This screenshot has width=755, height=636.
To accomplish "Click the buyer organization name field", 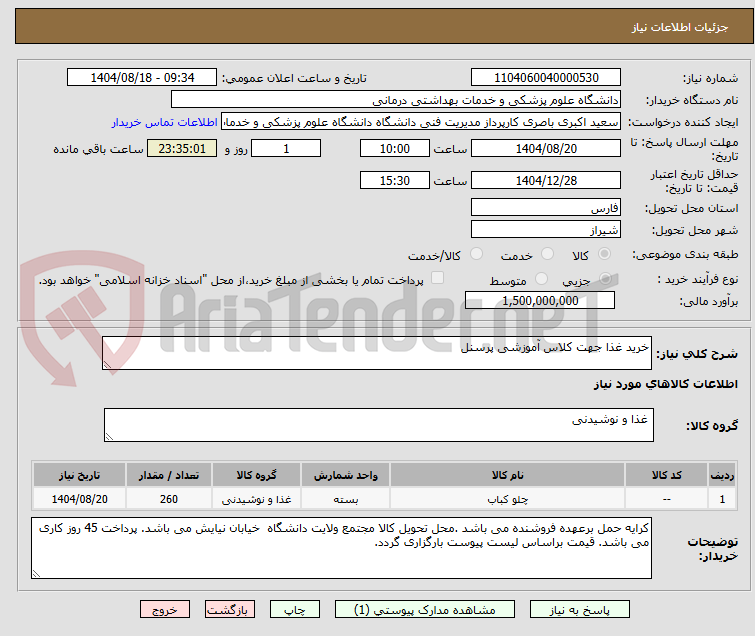I will (396, 100).
